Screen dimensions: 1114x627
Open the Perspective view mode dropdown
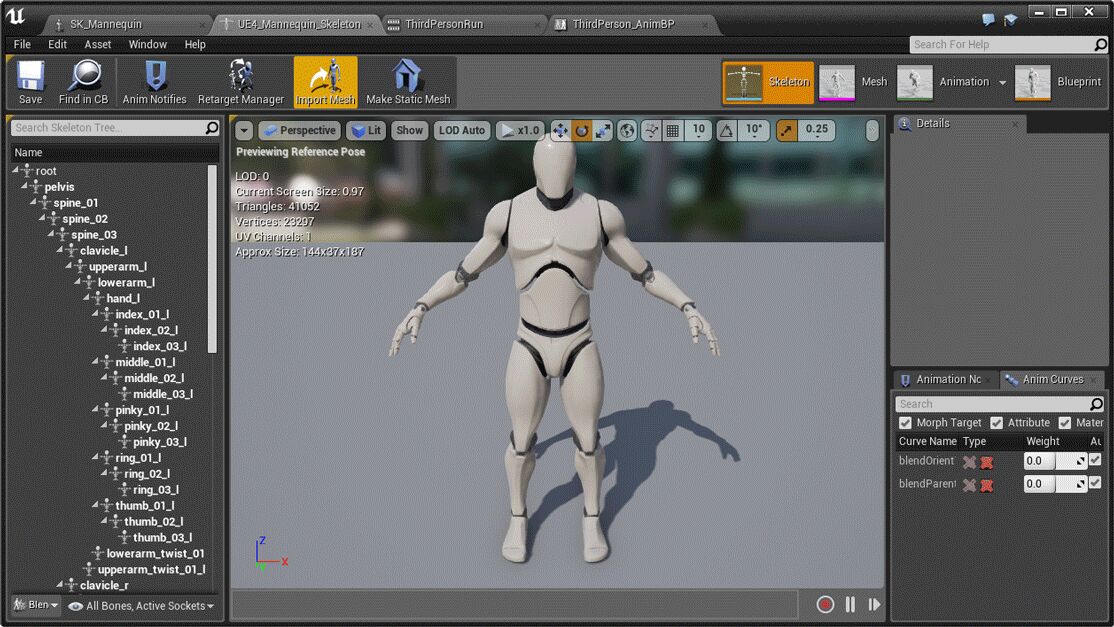[x=300, y=130]
